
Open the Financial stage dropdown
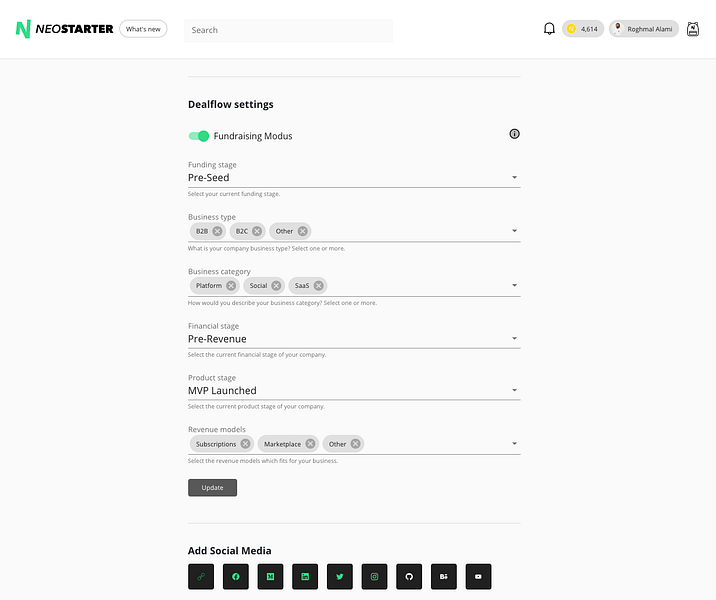point(354,339)
